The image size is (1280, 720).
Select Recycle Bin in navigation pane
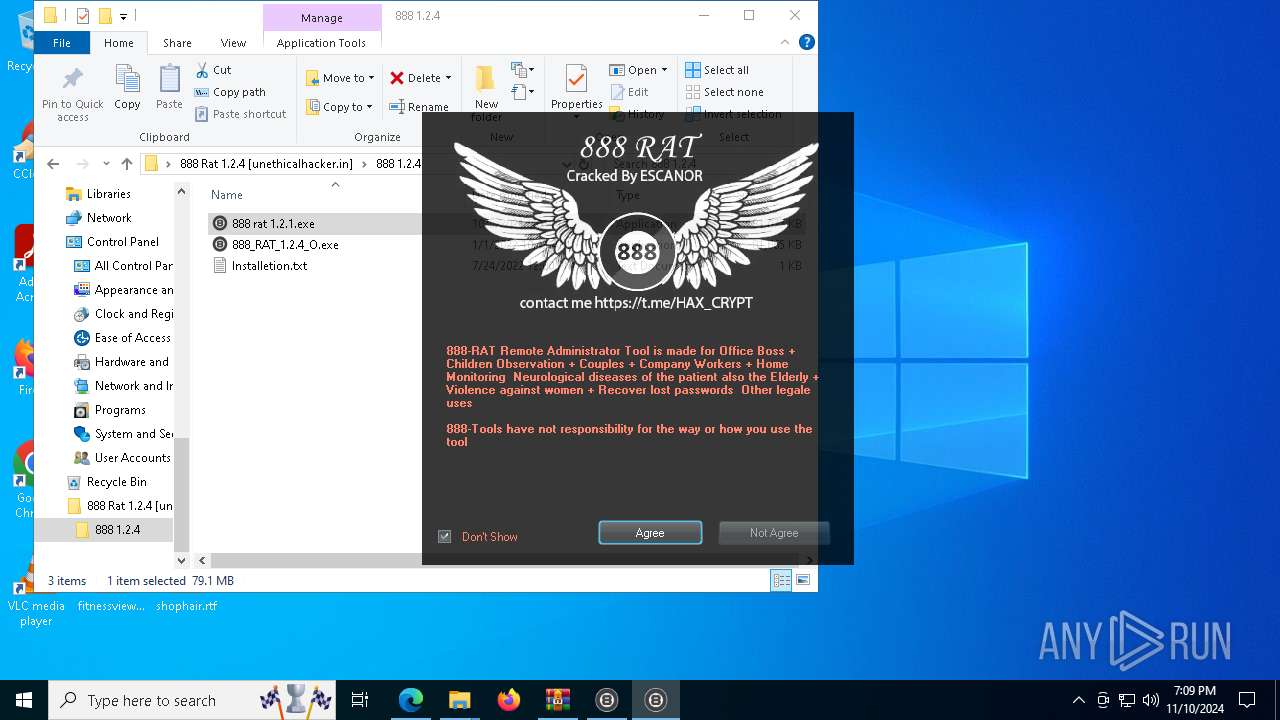pyautogui.click(x=116, y=482)
